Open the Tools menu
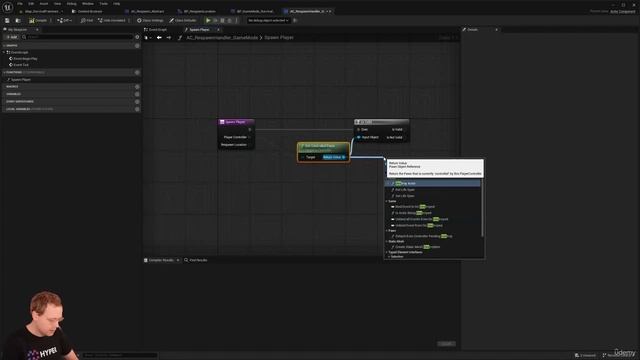 (x=104, y=4)
